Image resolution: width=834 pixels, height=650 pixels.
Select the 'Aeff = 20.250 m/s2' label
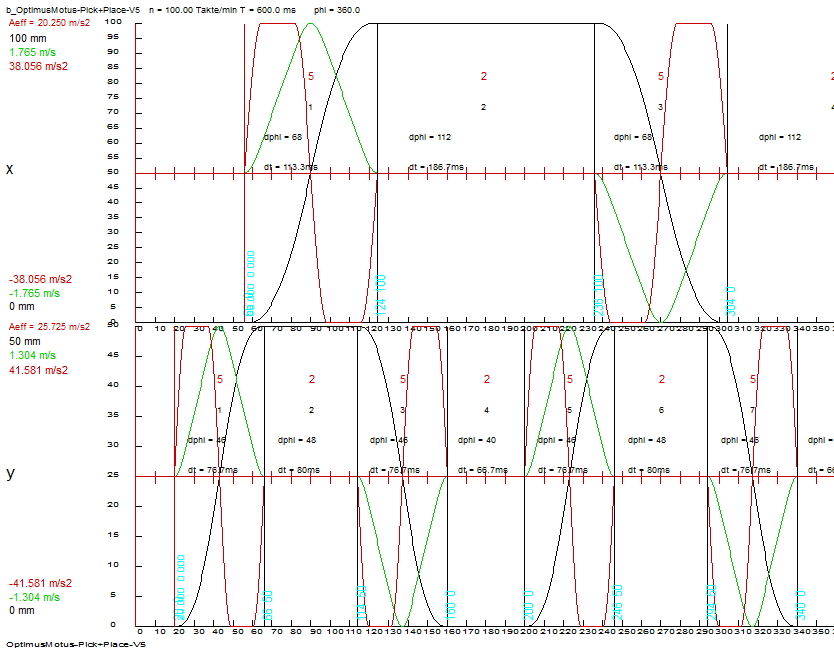(49, 21)
